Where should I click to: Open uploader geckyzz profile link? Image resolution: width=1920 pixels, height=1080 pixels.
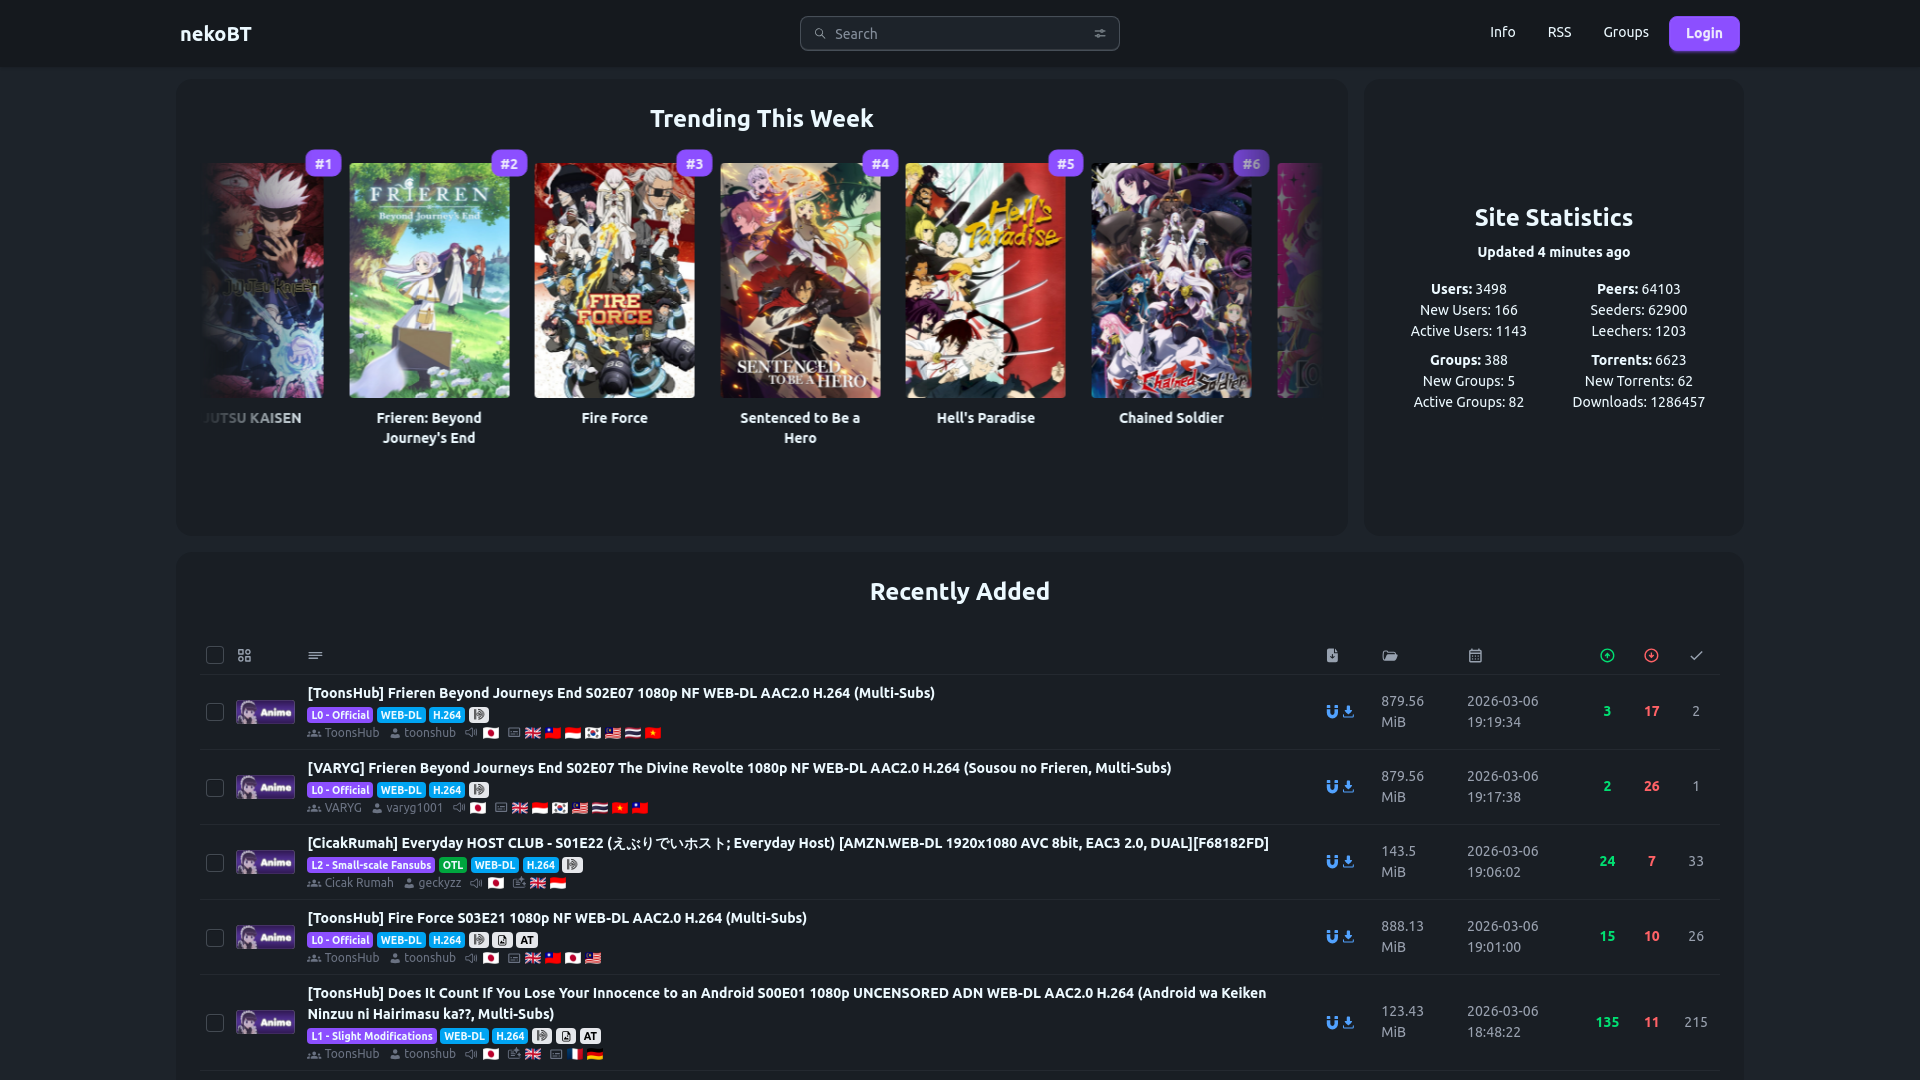(x=440, y=883)
